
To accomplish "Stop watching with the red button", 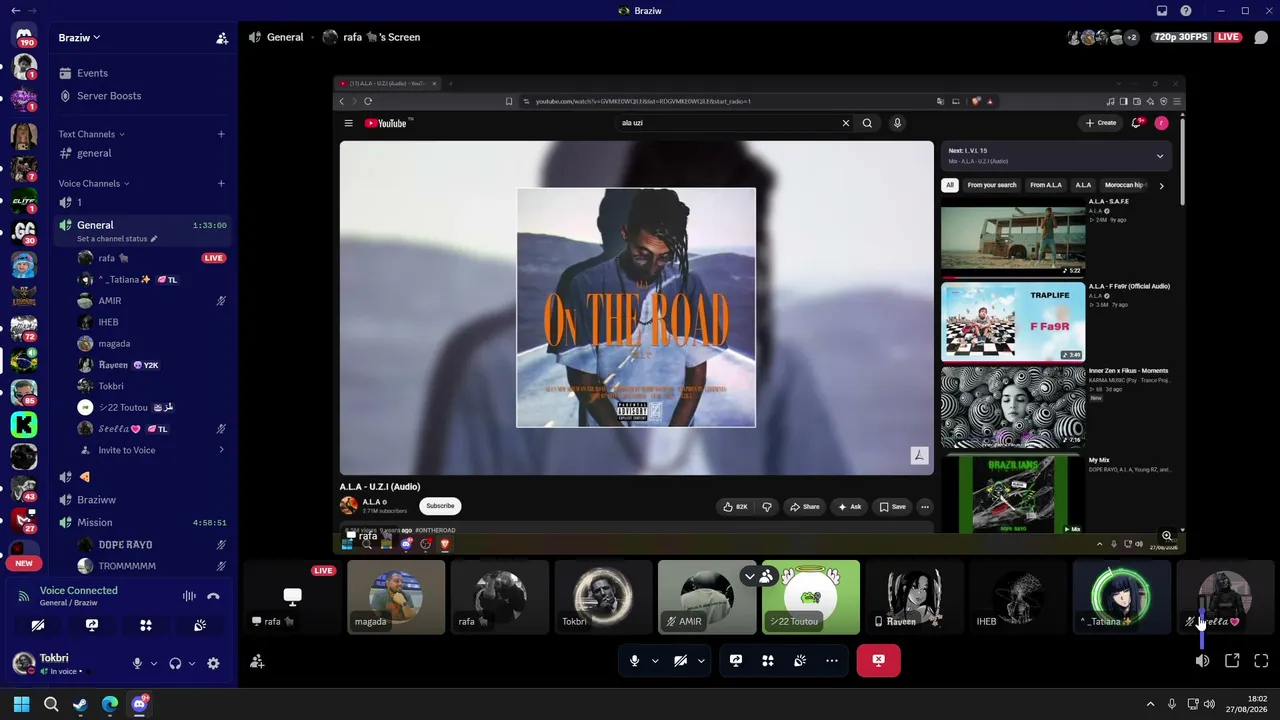I will pyautogui.click(x=878, y=660).
